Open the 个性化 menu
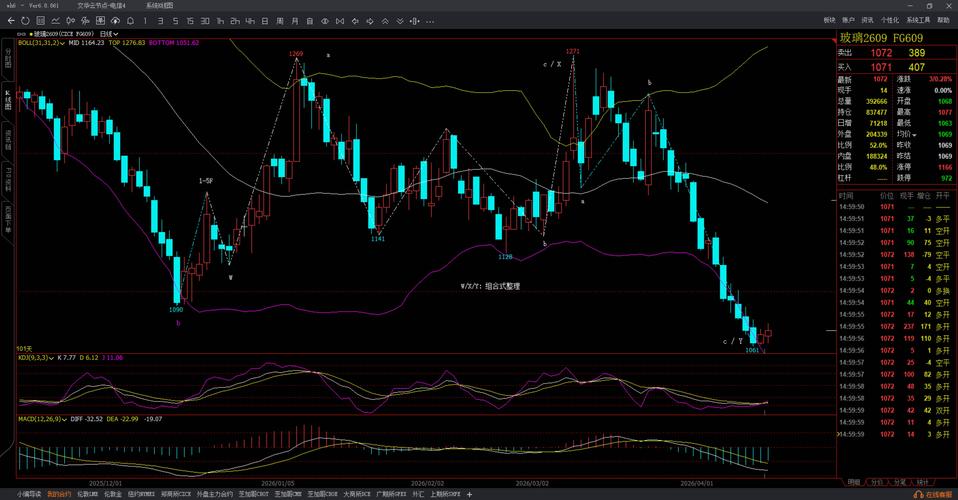The width and height of the screenshot is (958, 500). [890, 20]
